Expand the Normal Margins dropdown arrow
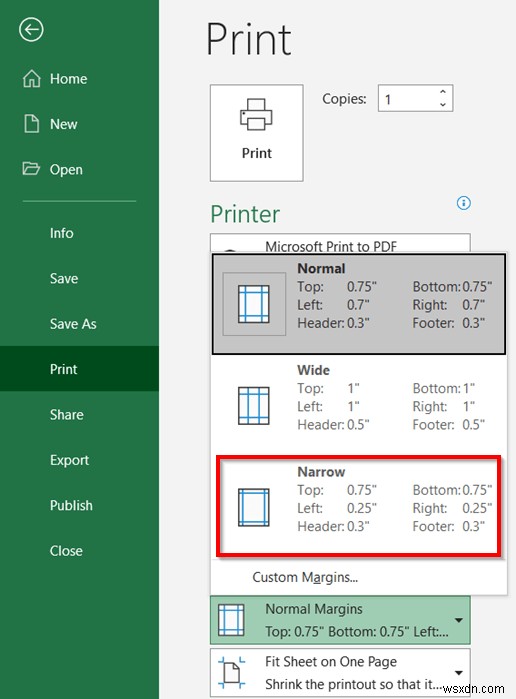The width and height of the screenshot is (516, 699). tap(458, 620)
